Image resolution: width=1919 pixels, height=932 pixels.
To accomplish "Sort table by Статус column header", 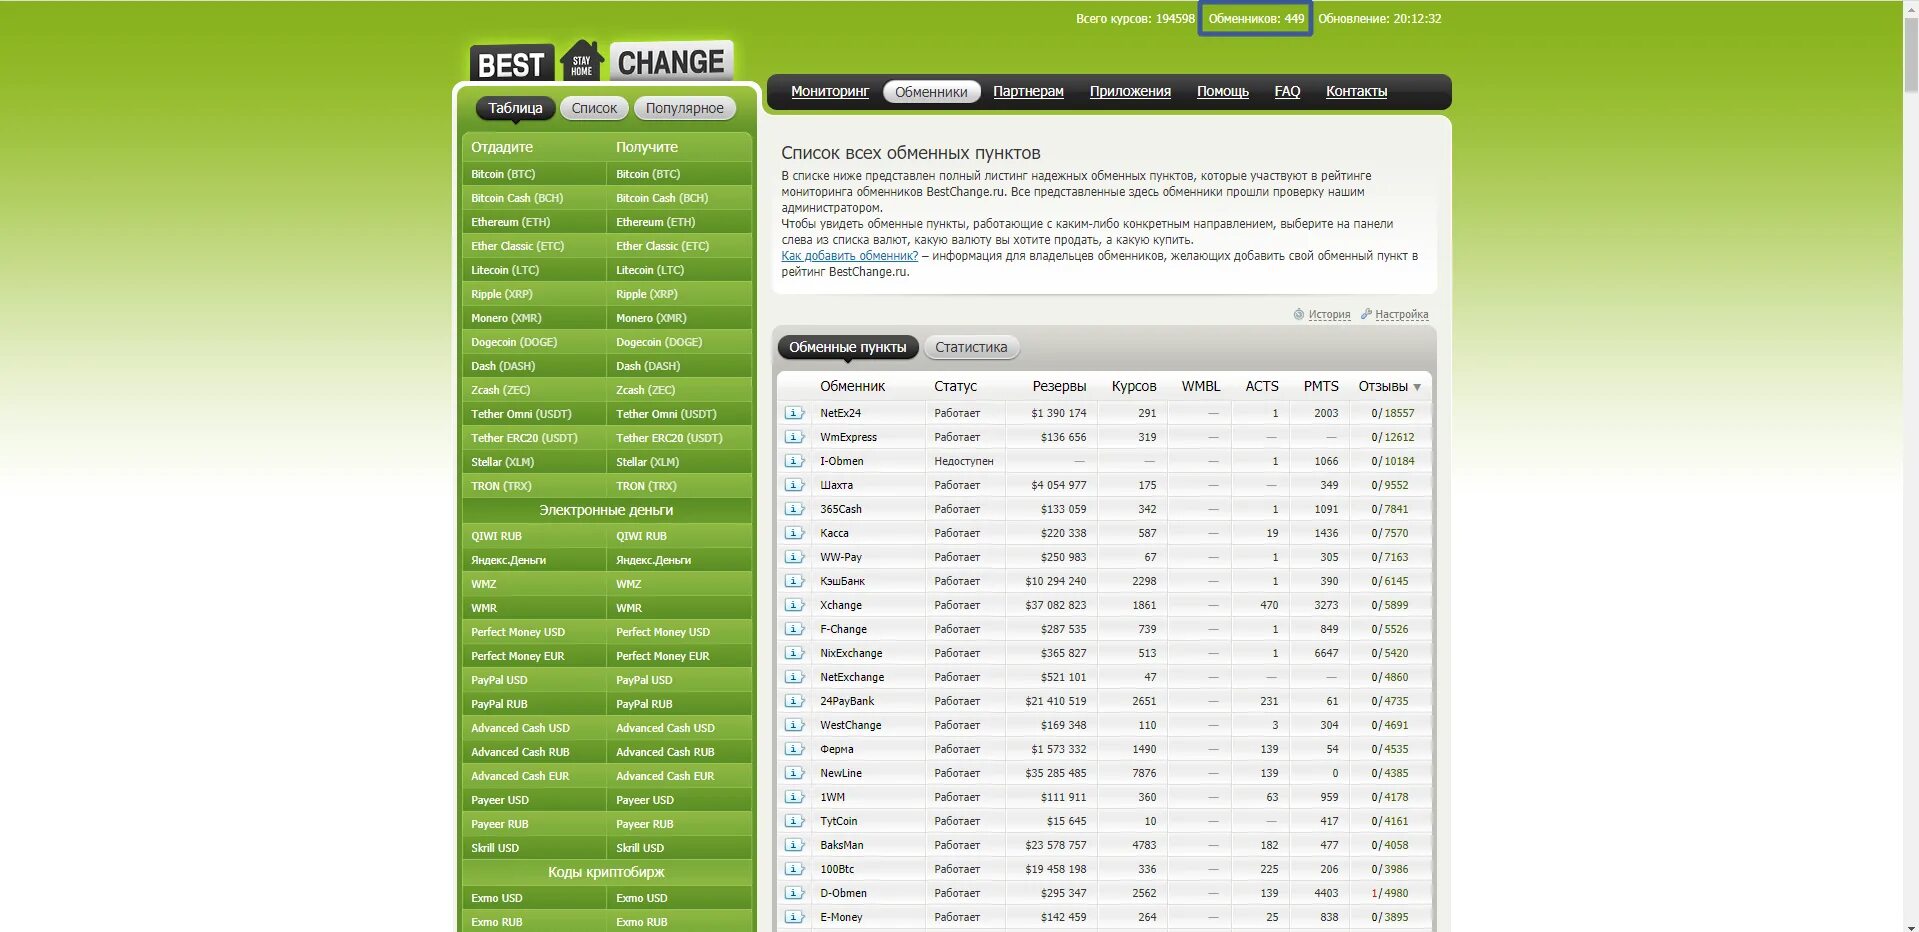I will pos(955,386).
